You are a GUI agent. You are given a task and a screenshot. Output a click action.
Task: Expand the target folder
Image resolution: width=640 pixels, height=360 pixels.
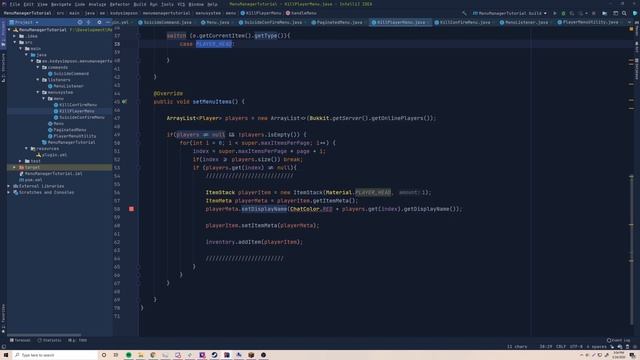point(15,167)
